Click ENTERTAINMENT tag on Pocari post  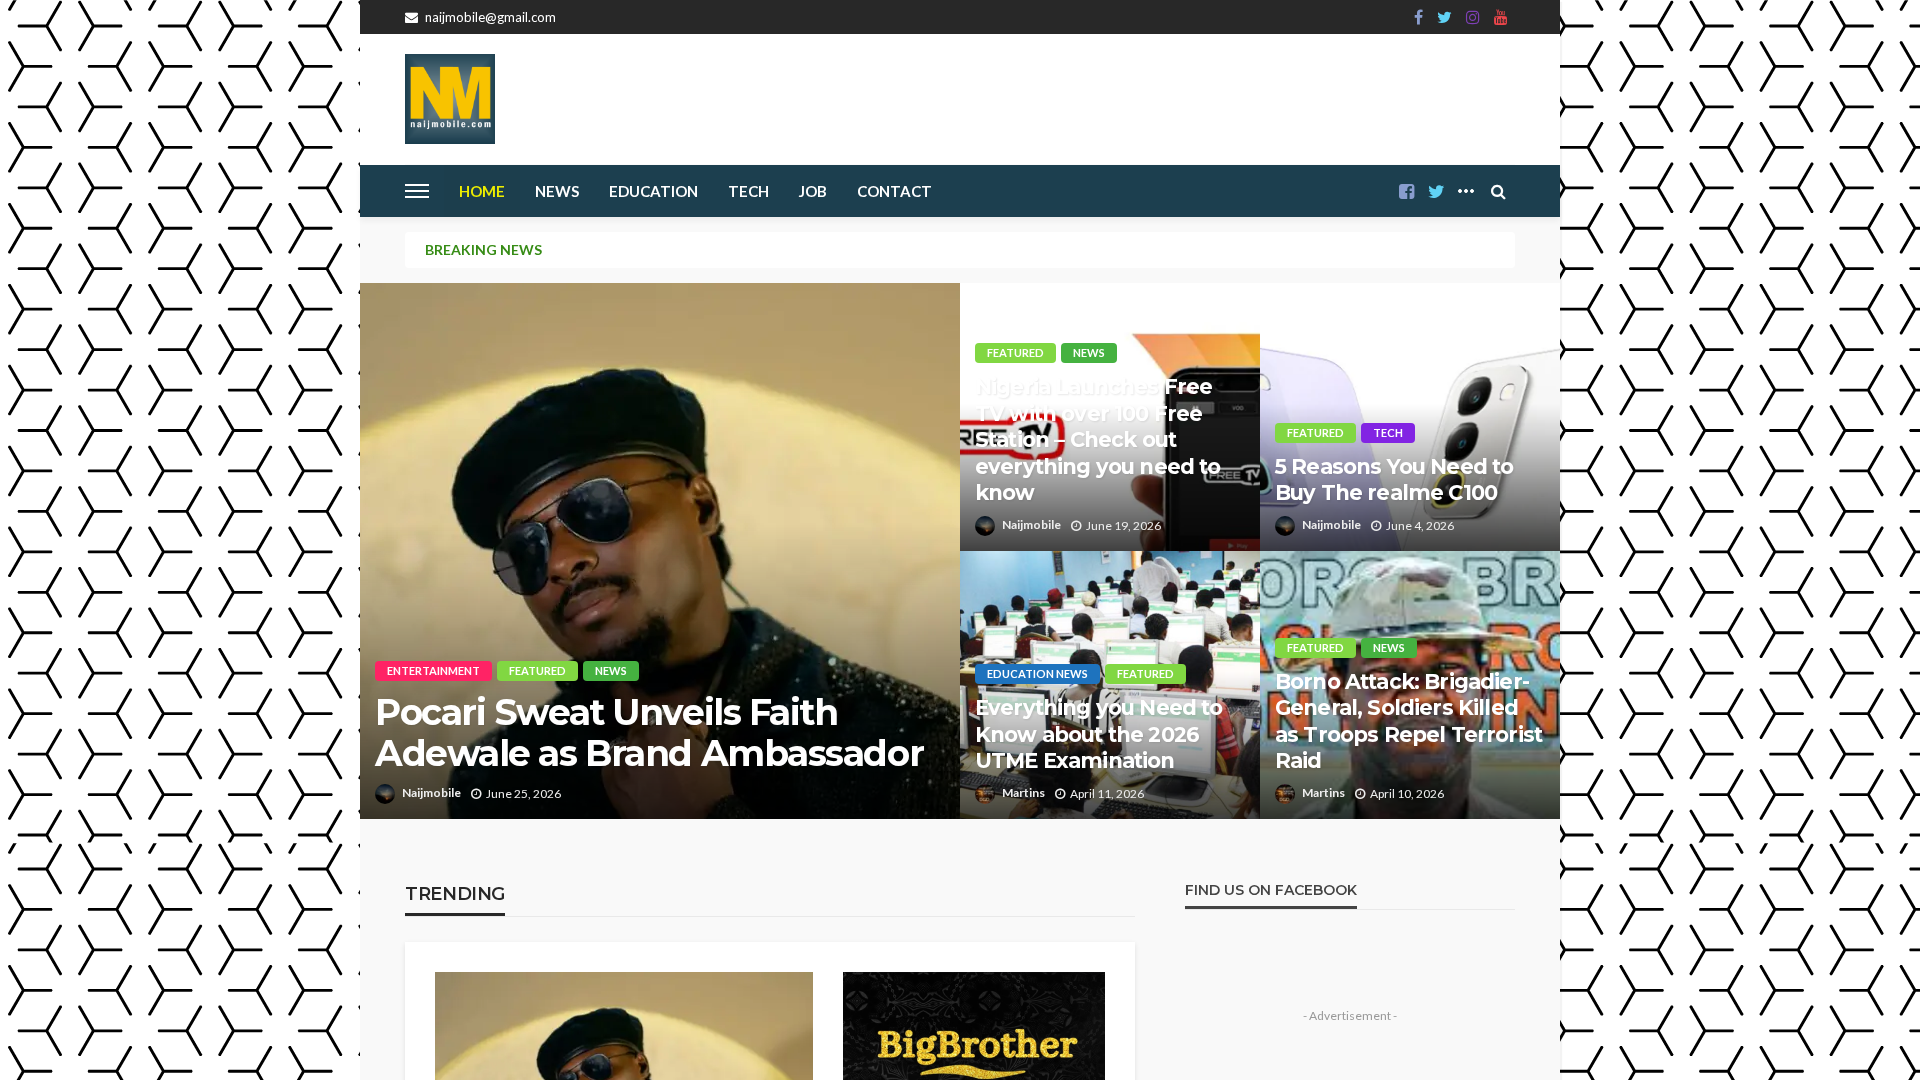(433, 671)
